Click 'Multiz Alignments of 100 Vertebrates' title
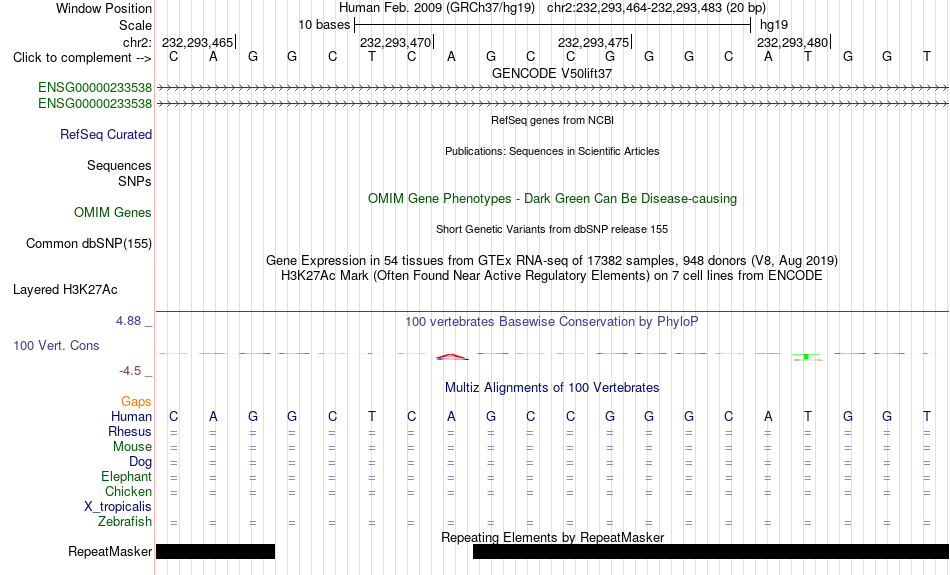 (x=552, y=388)
